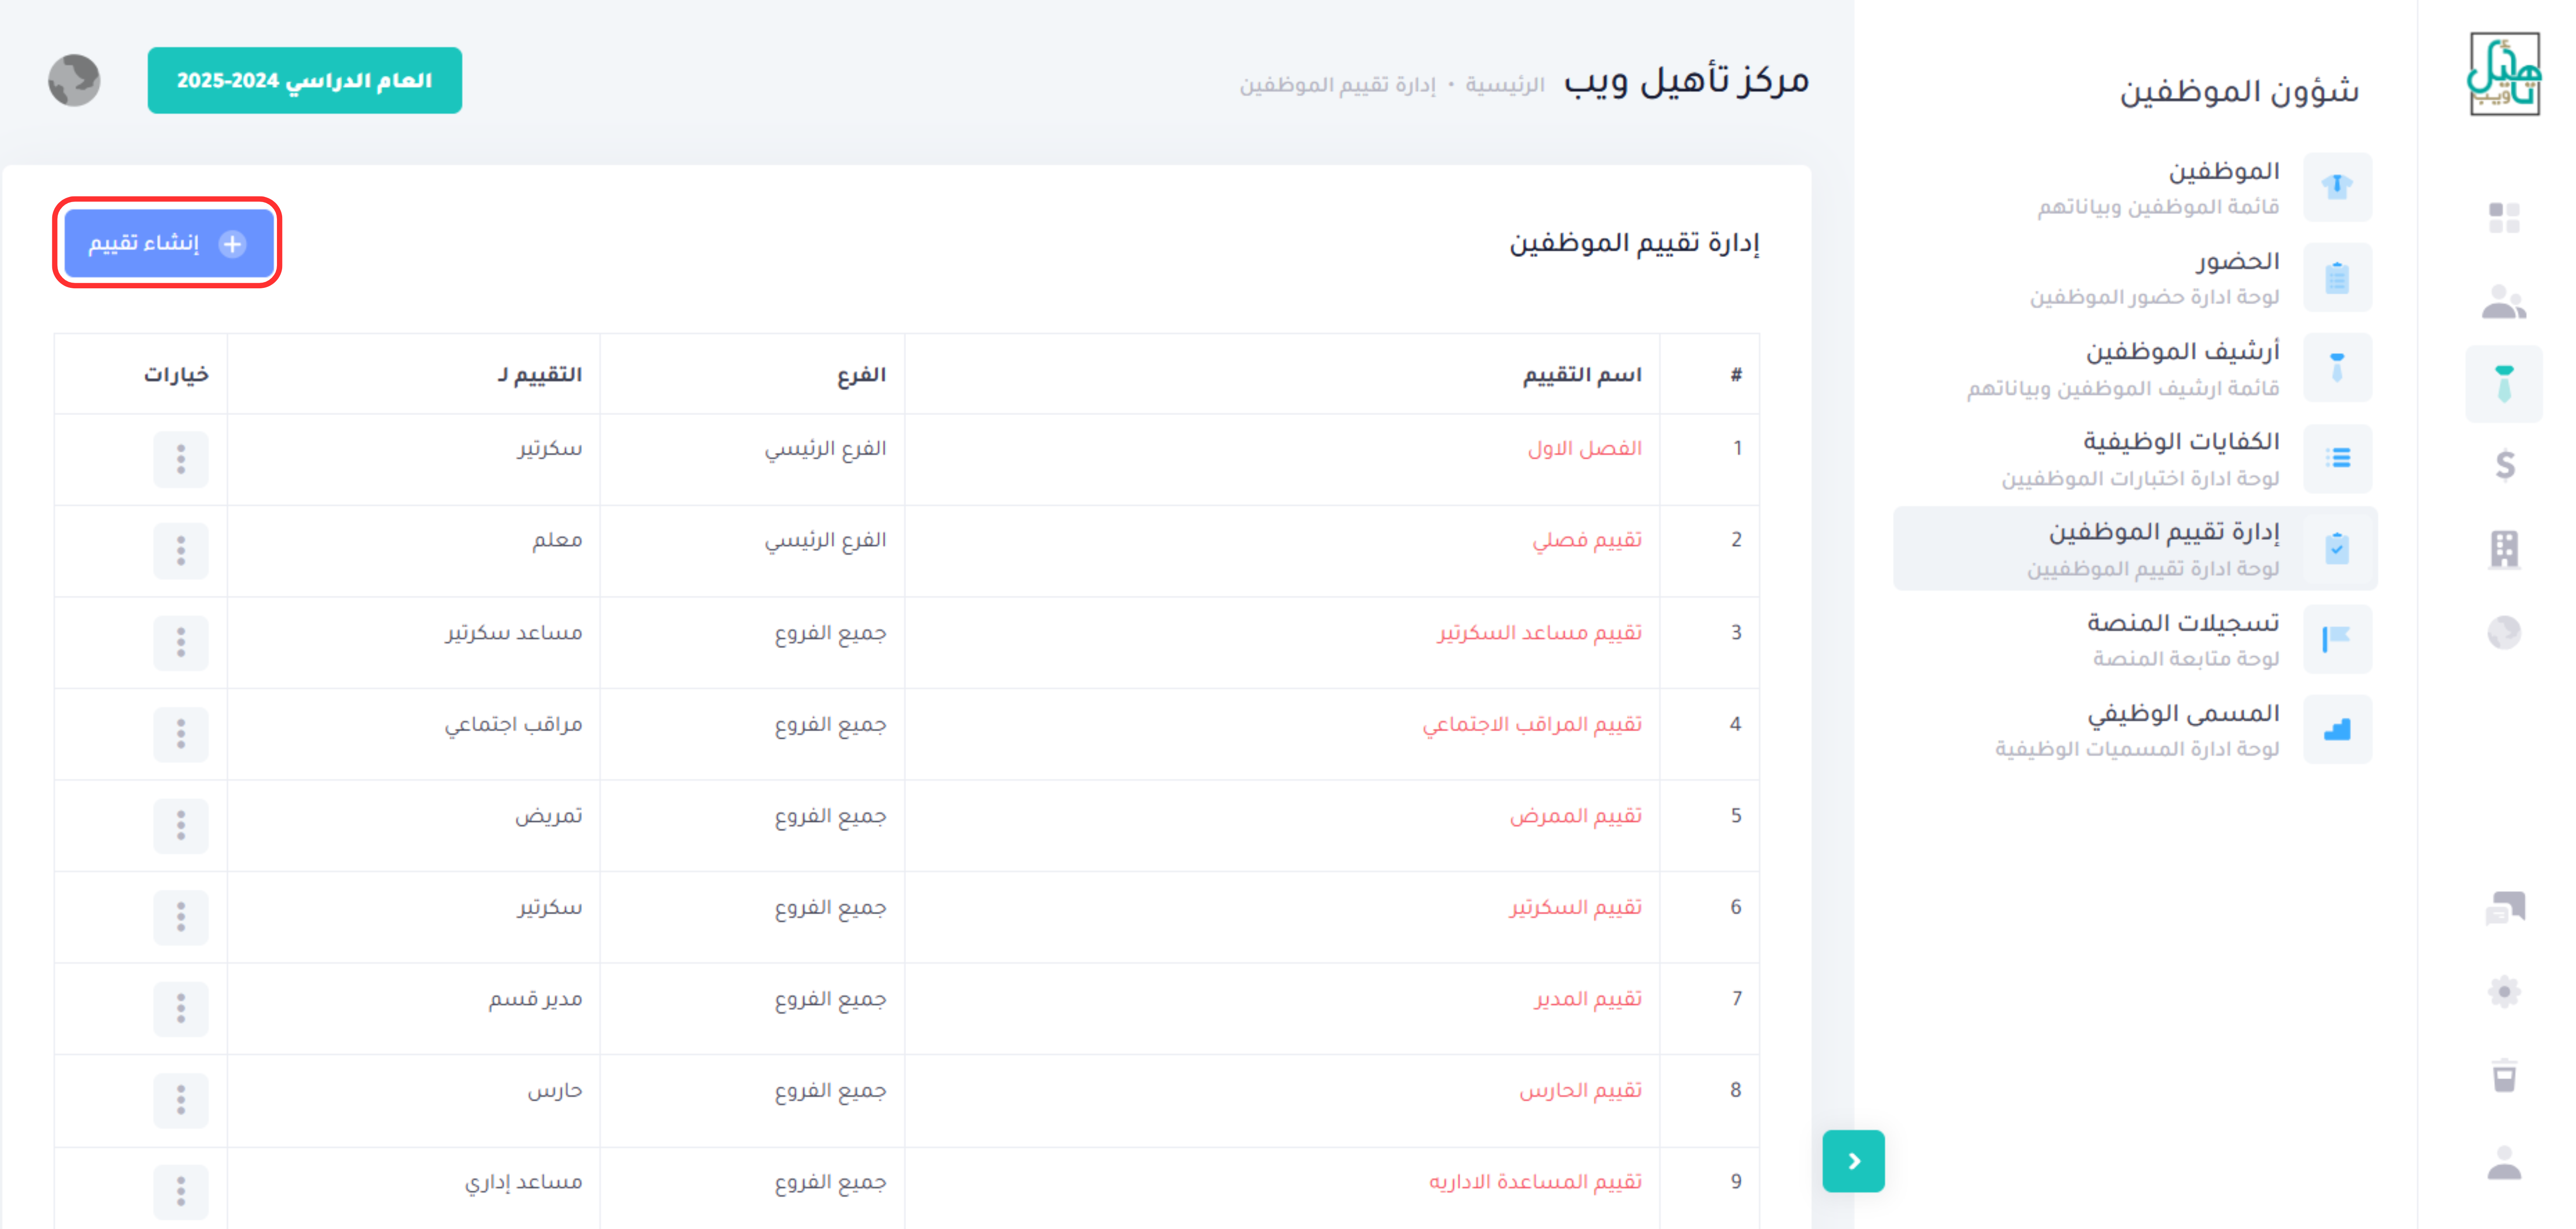Click the flag icon beside تسجيلات المنصة
The width and height of the screenshot is (2576, 1229).
coord(2337,639)
